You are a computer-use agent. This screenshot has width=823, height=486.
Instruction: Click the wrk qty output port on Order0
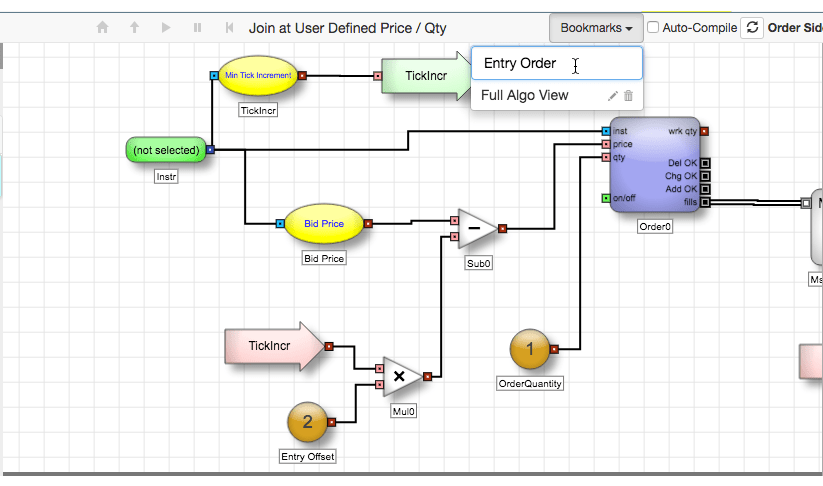pos(704,131)
